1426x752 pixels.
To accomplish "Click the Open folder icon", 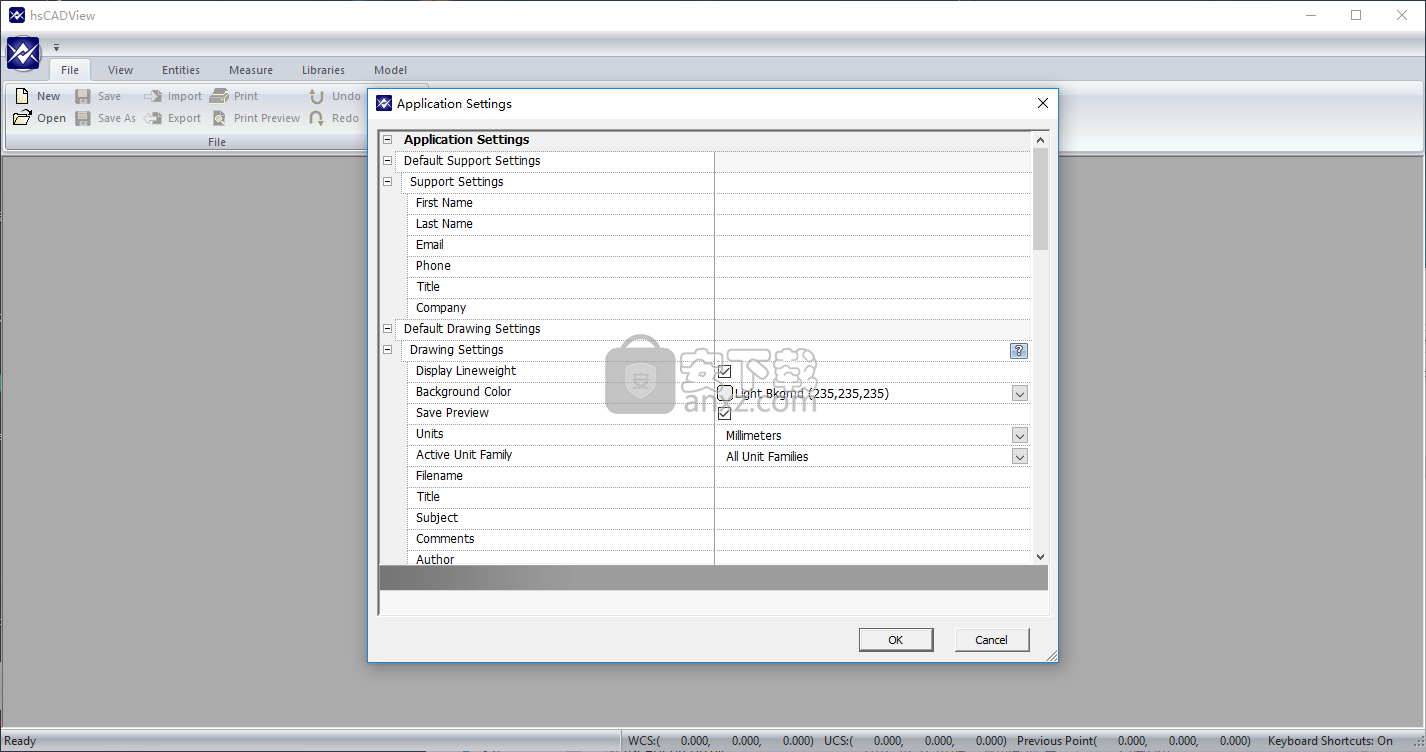I will 22,118.
